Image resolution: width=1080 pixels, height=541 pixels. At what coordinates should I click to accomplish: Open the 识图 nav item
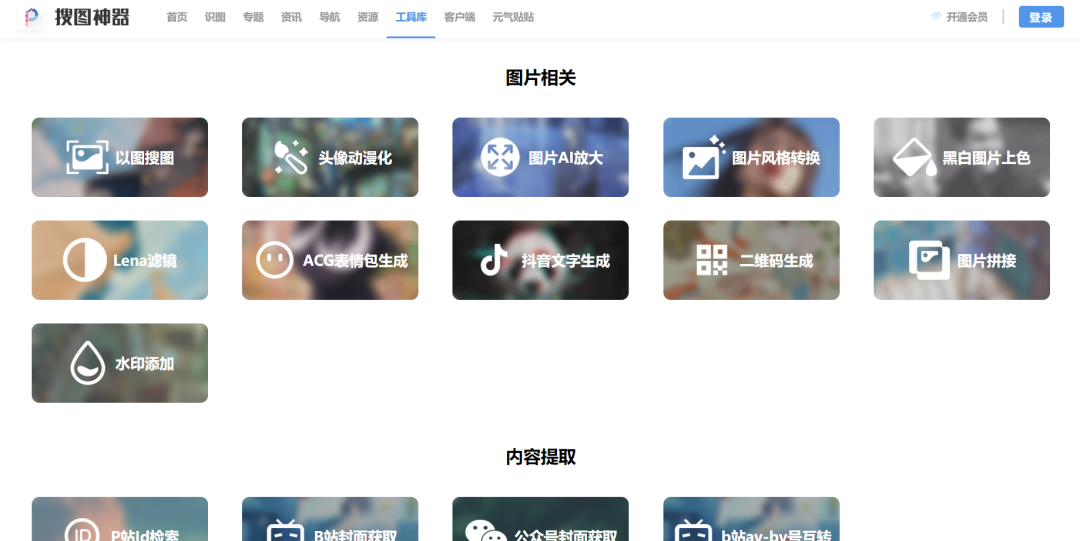[x=215, y=17]
